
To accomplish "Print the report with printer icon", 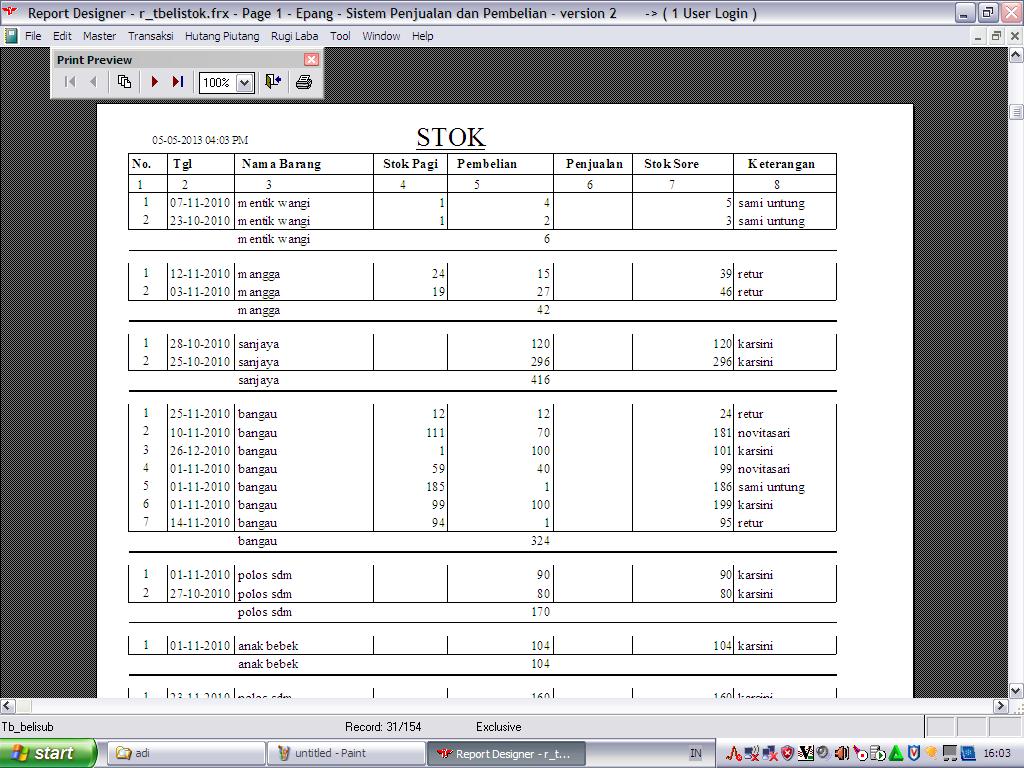I will 304,82.
